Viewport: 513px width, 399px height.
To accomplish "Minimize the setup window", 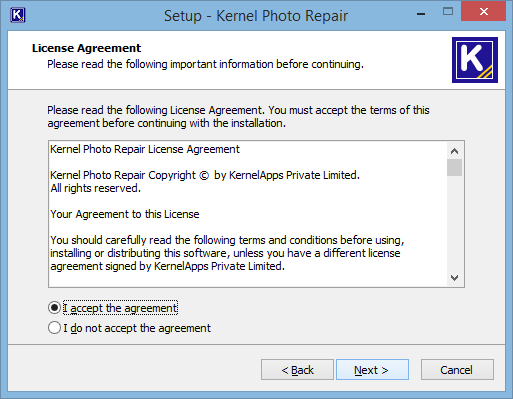I will 421,13.
